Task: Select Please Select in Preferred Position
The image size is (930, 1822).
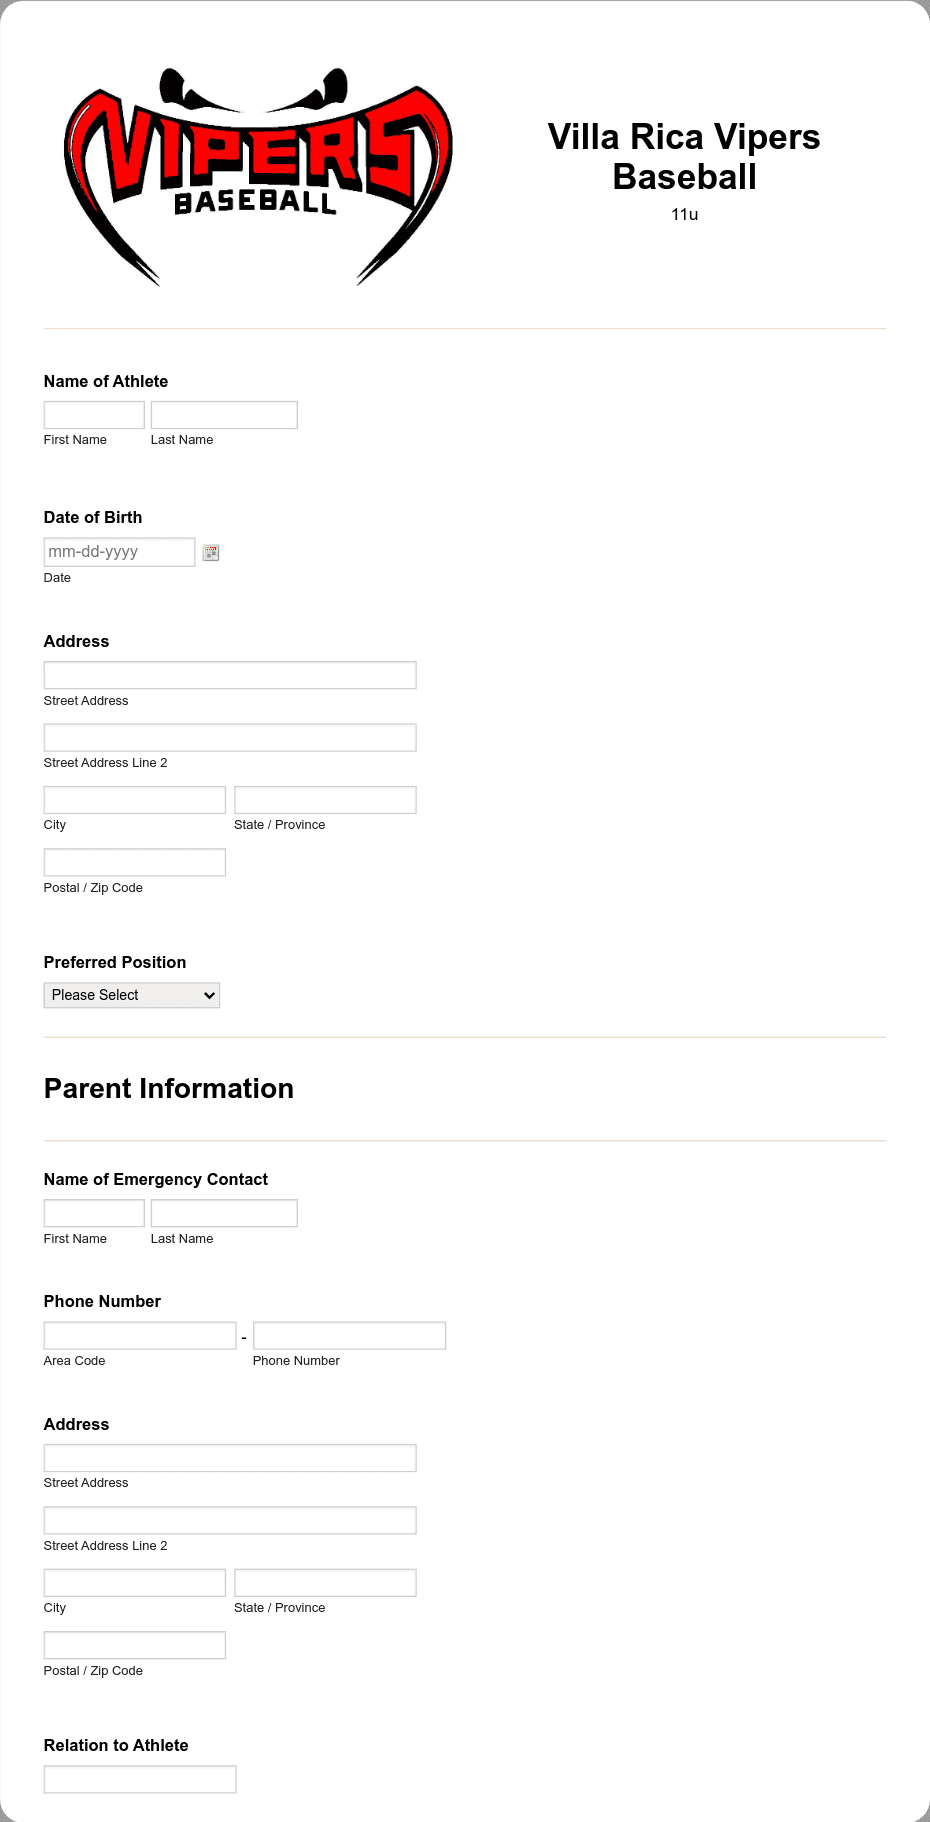Action: (131, 994)
